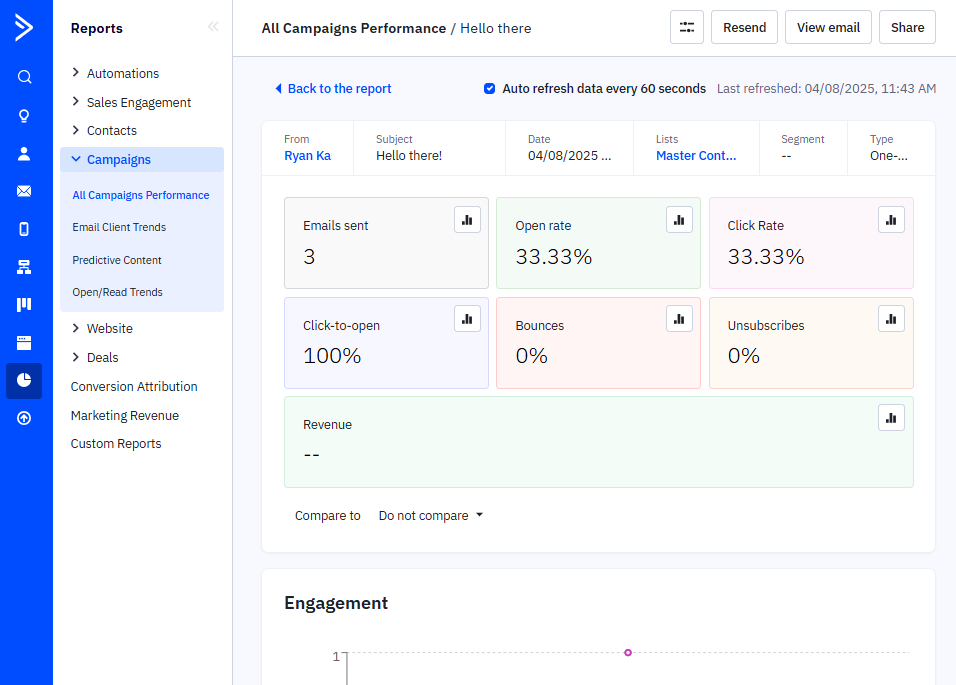Click the Automations flowchart icon in sidebar

(x=25, y=267)
